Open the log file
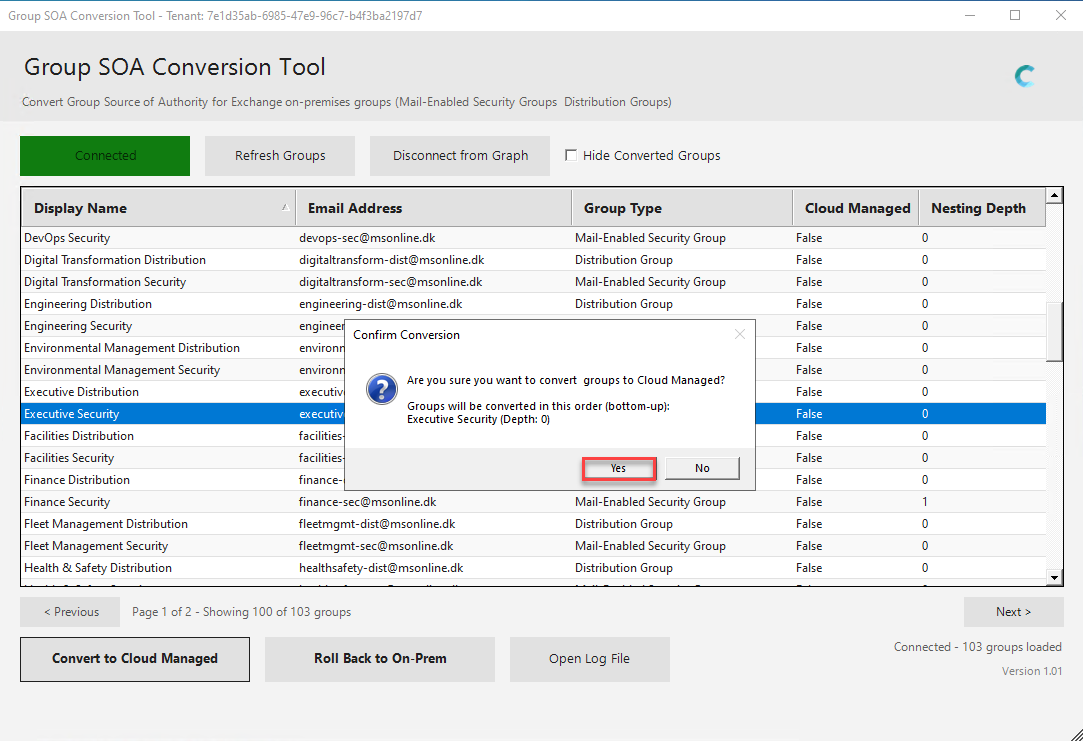Image resolution: width=1083 pixels, height=741 pixels. [x=589, y=659]
